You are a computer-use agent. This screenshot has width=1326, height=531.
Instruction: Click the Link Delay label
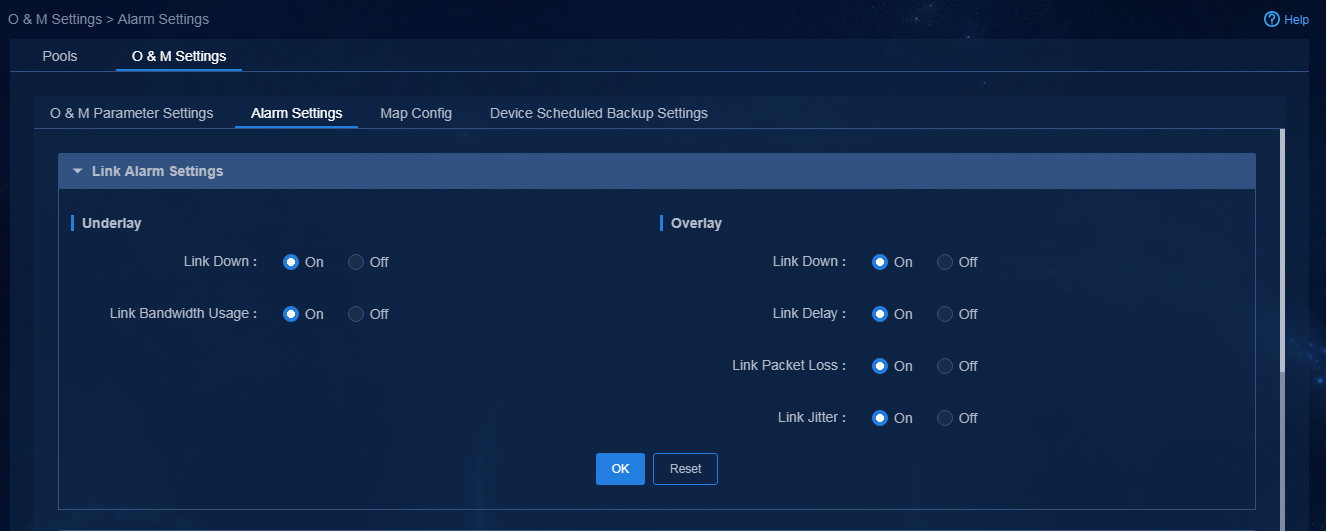coord(810,313)
